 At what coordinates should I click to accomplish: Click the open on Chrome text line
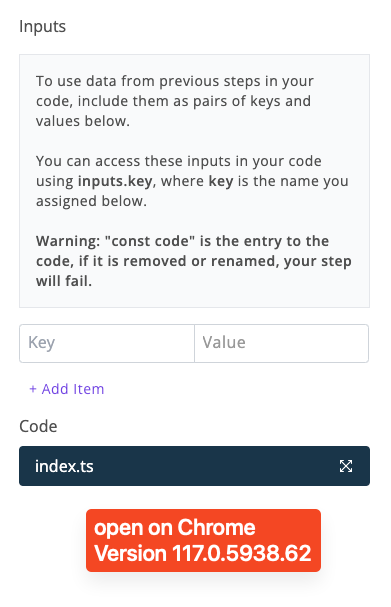pyautogui.click(x=175, y=527)
